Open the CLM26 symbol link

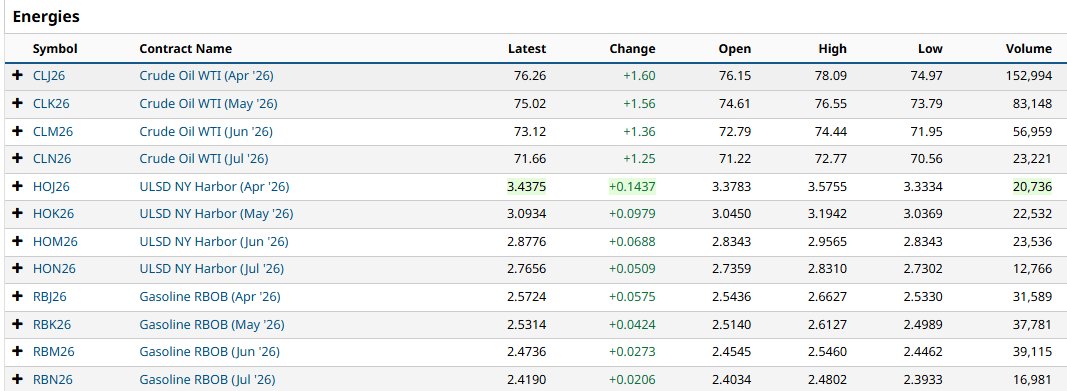click(x=53, y=131)
